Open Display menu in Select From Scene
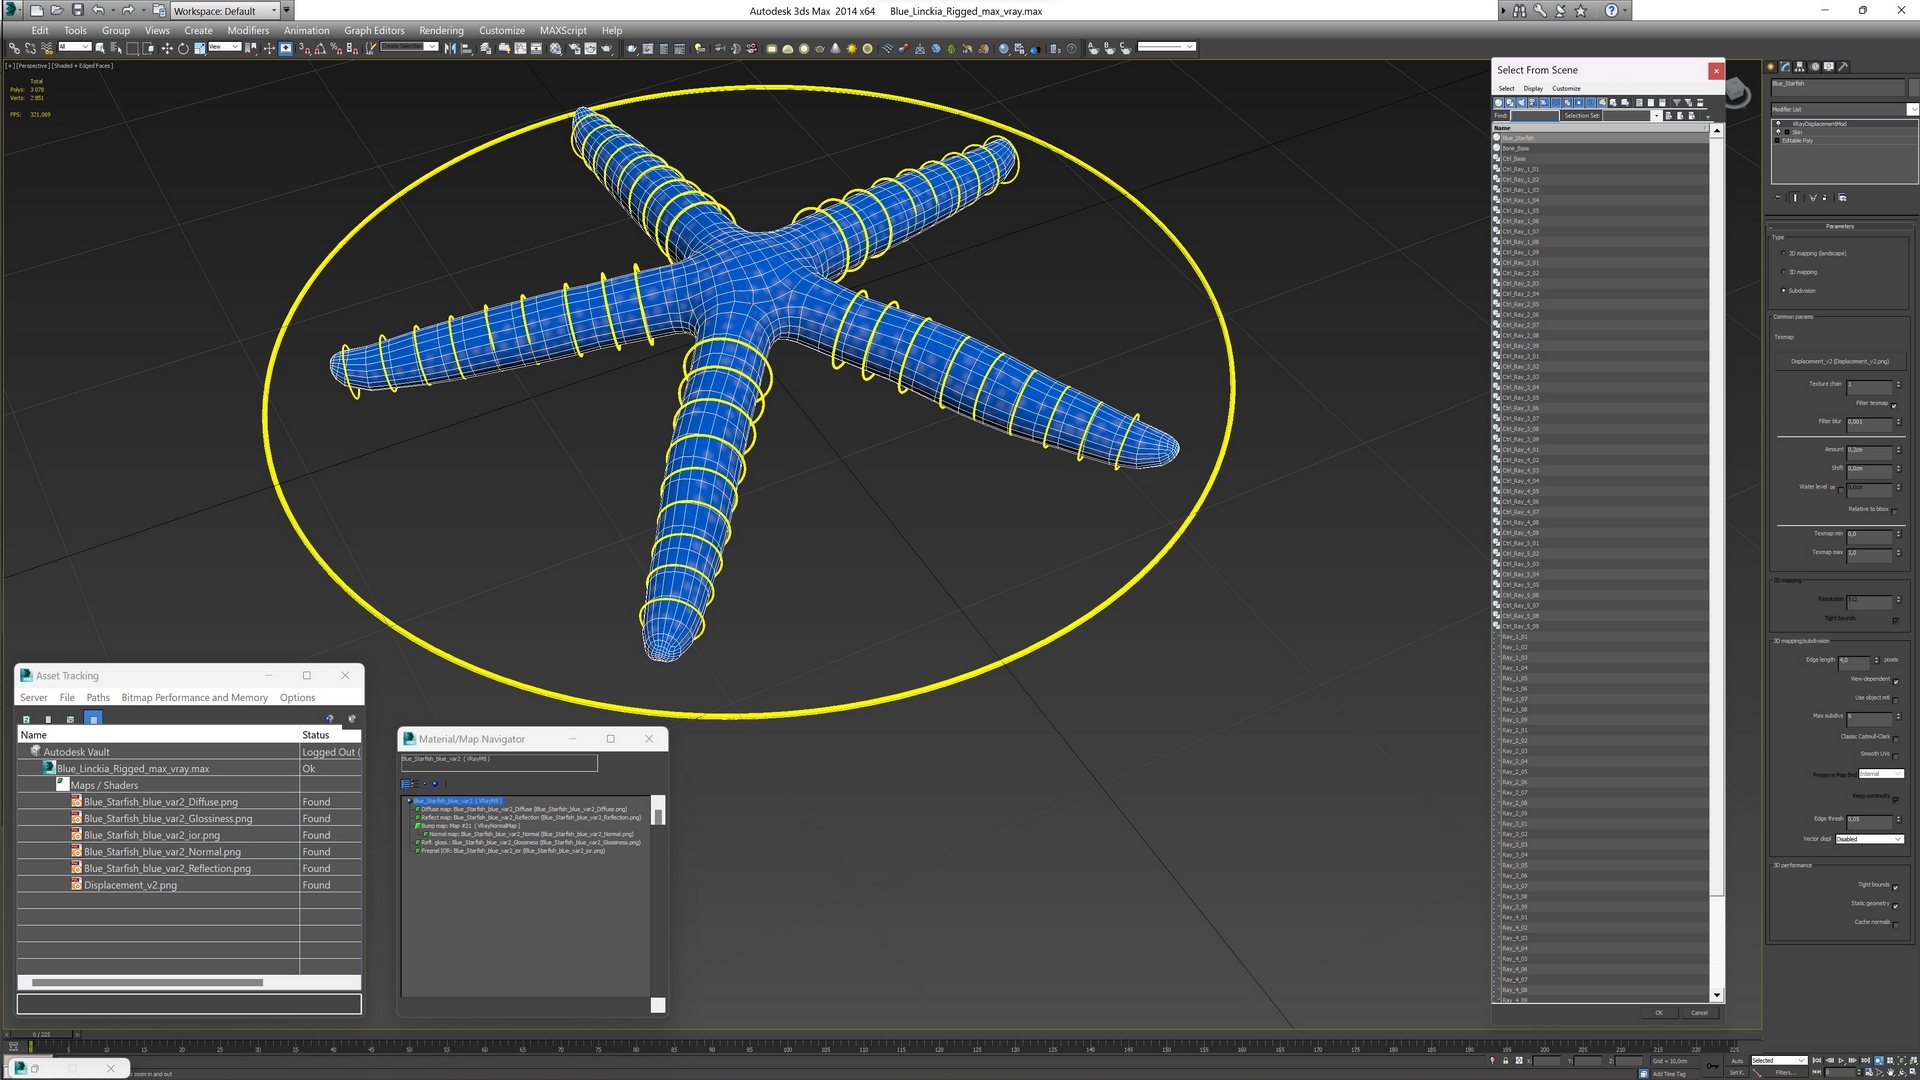This screenshot has width=1920, height=1080. (1533, 88)
